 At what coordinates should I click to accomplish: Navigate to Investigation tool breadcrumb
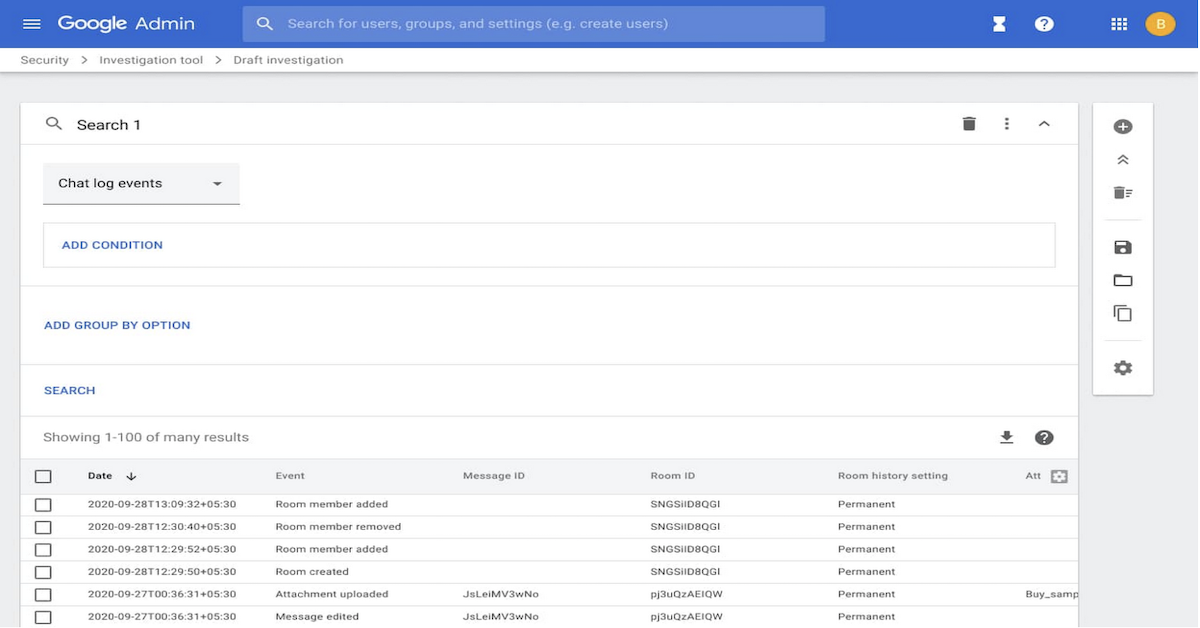coord(151,60)
